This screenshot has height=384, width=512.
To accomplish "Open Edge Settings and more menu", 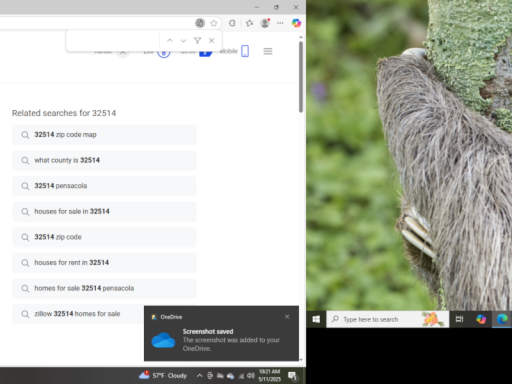I will (280, 23).
